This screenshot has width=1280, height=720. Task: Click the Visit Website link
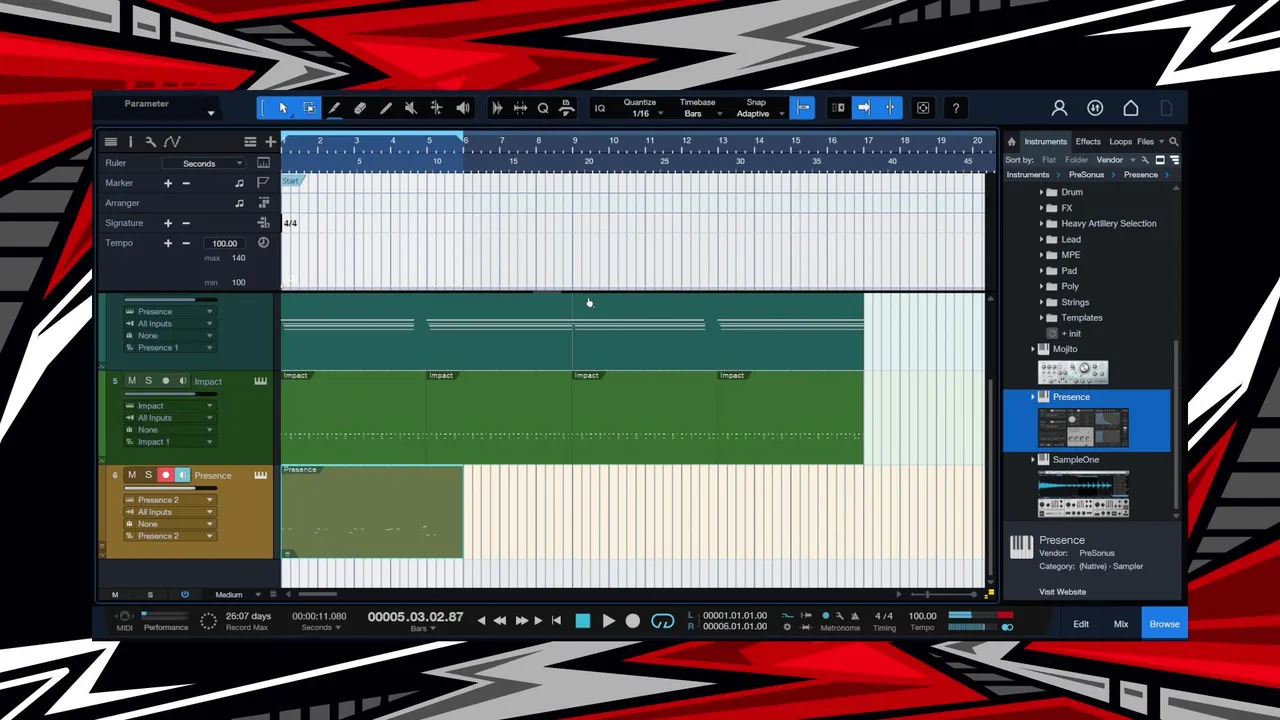[1062, 592]
